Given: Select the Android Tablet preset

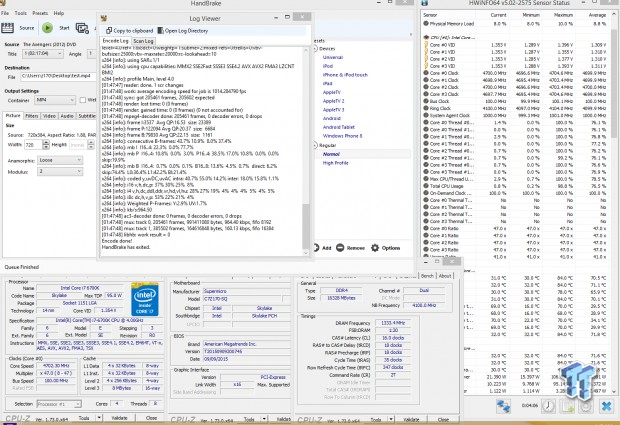Looking at the screenshot, I should click(338, 127).
